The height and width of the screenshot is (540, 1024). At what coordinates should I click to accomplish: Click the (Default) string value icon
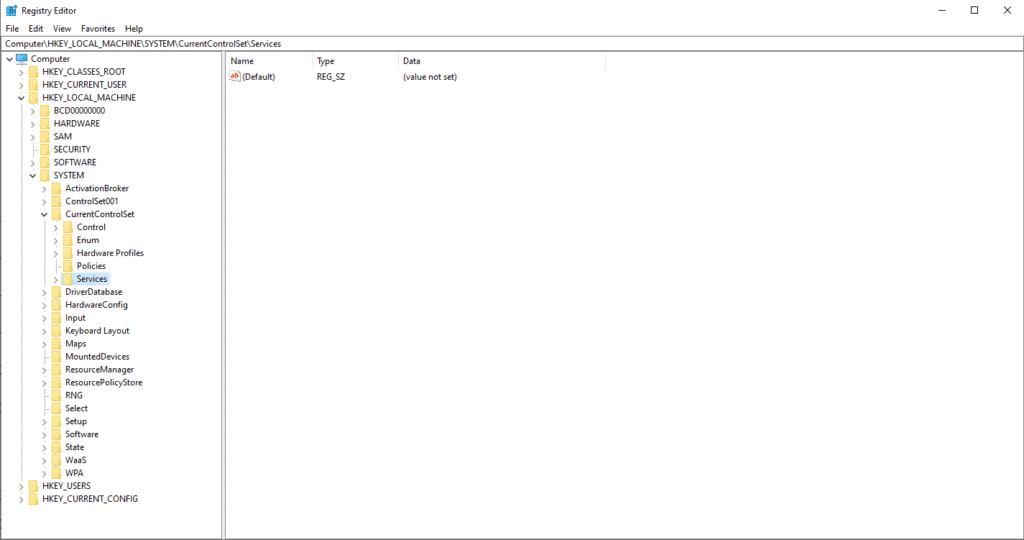coord(235,77)
